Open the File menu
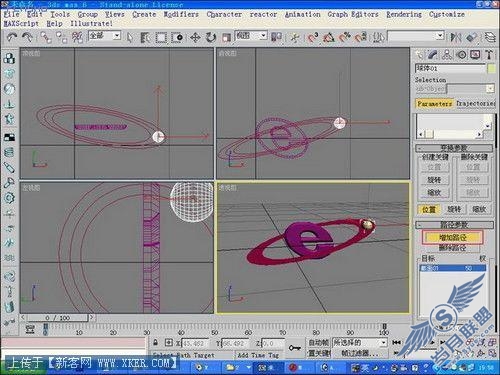 11,14
